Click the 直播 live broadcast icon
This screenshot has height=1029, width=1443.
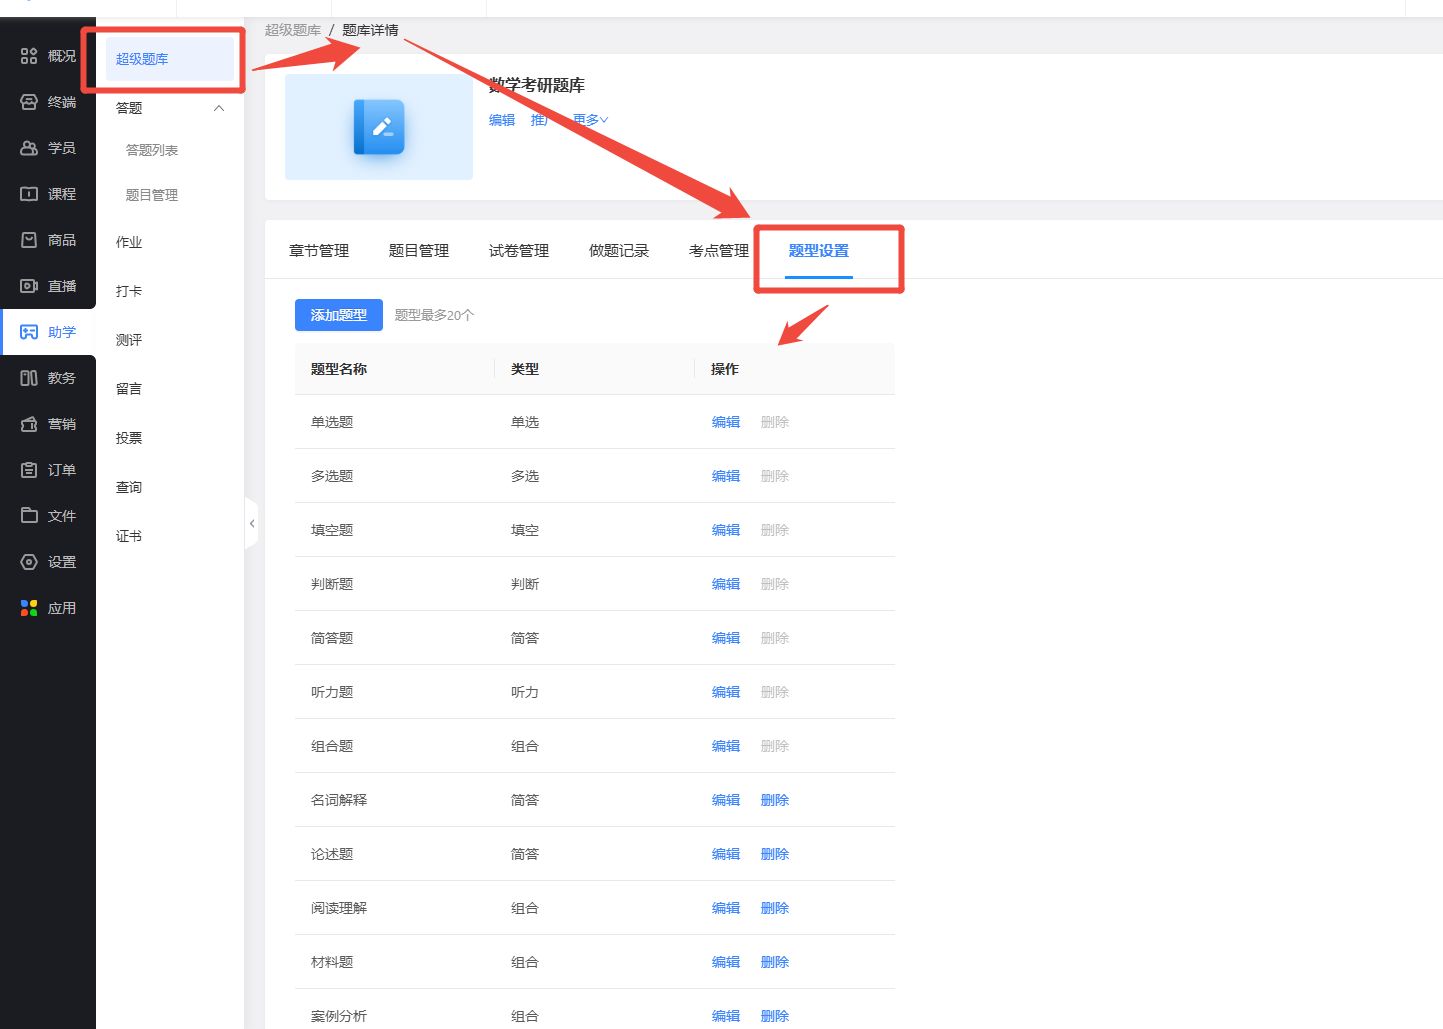29,286
